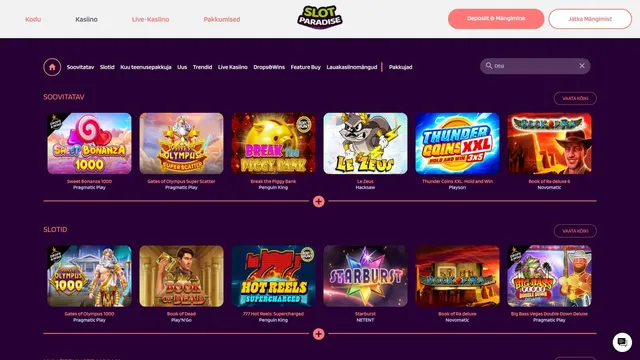Expand Soovitatav section with plus icon
The width and height of the screenshot is (640, 360).
(319, 201)
